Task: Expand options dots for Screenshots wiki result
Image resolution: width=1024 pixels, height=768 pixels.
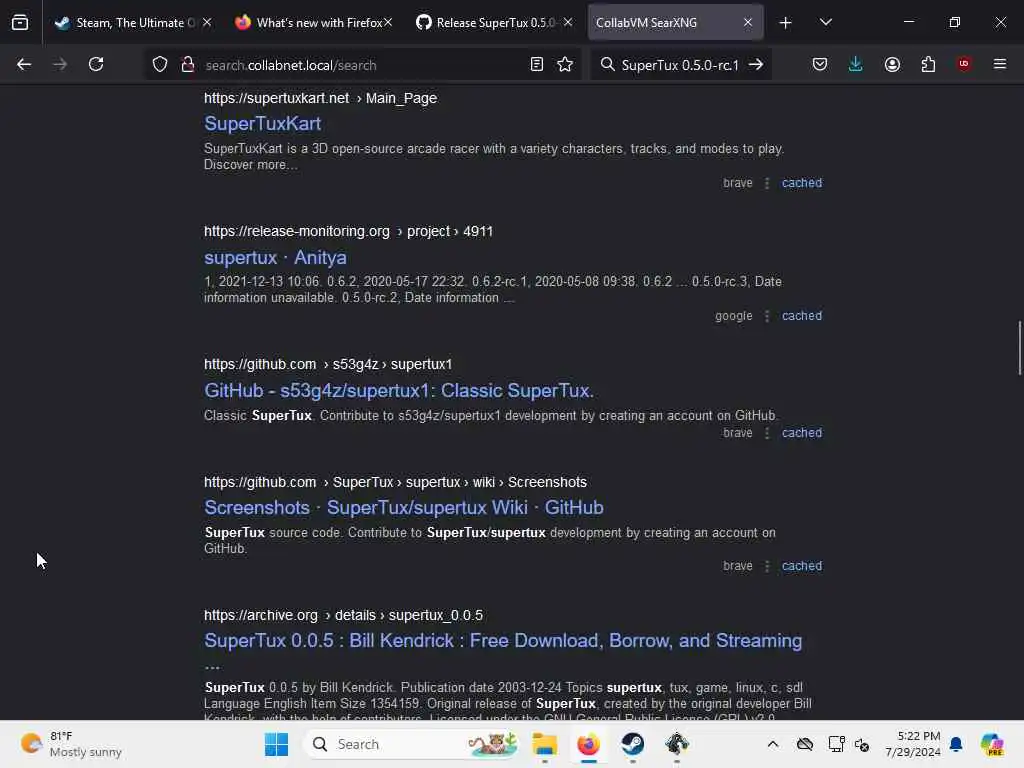Action: [767, 566]
